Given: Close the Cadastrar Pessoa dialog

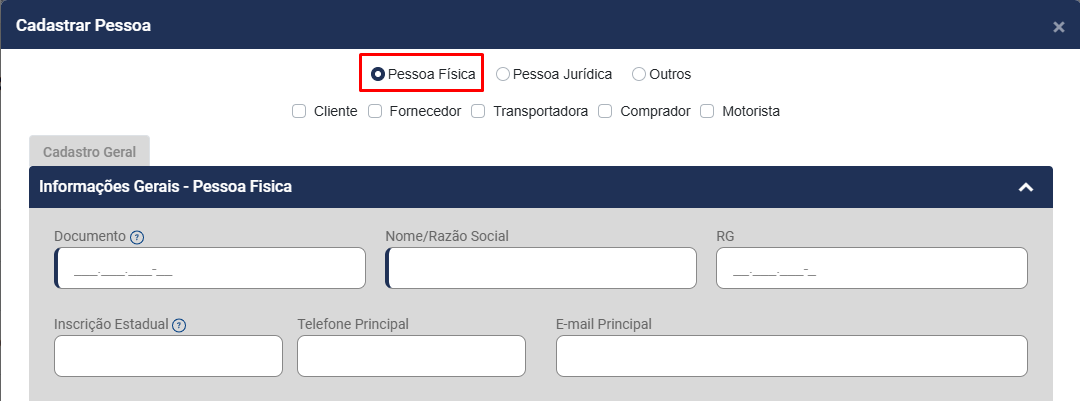Looking at the screenshot, I should [1059, 27].
